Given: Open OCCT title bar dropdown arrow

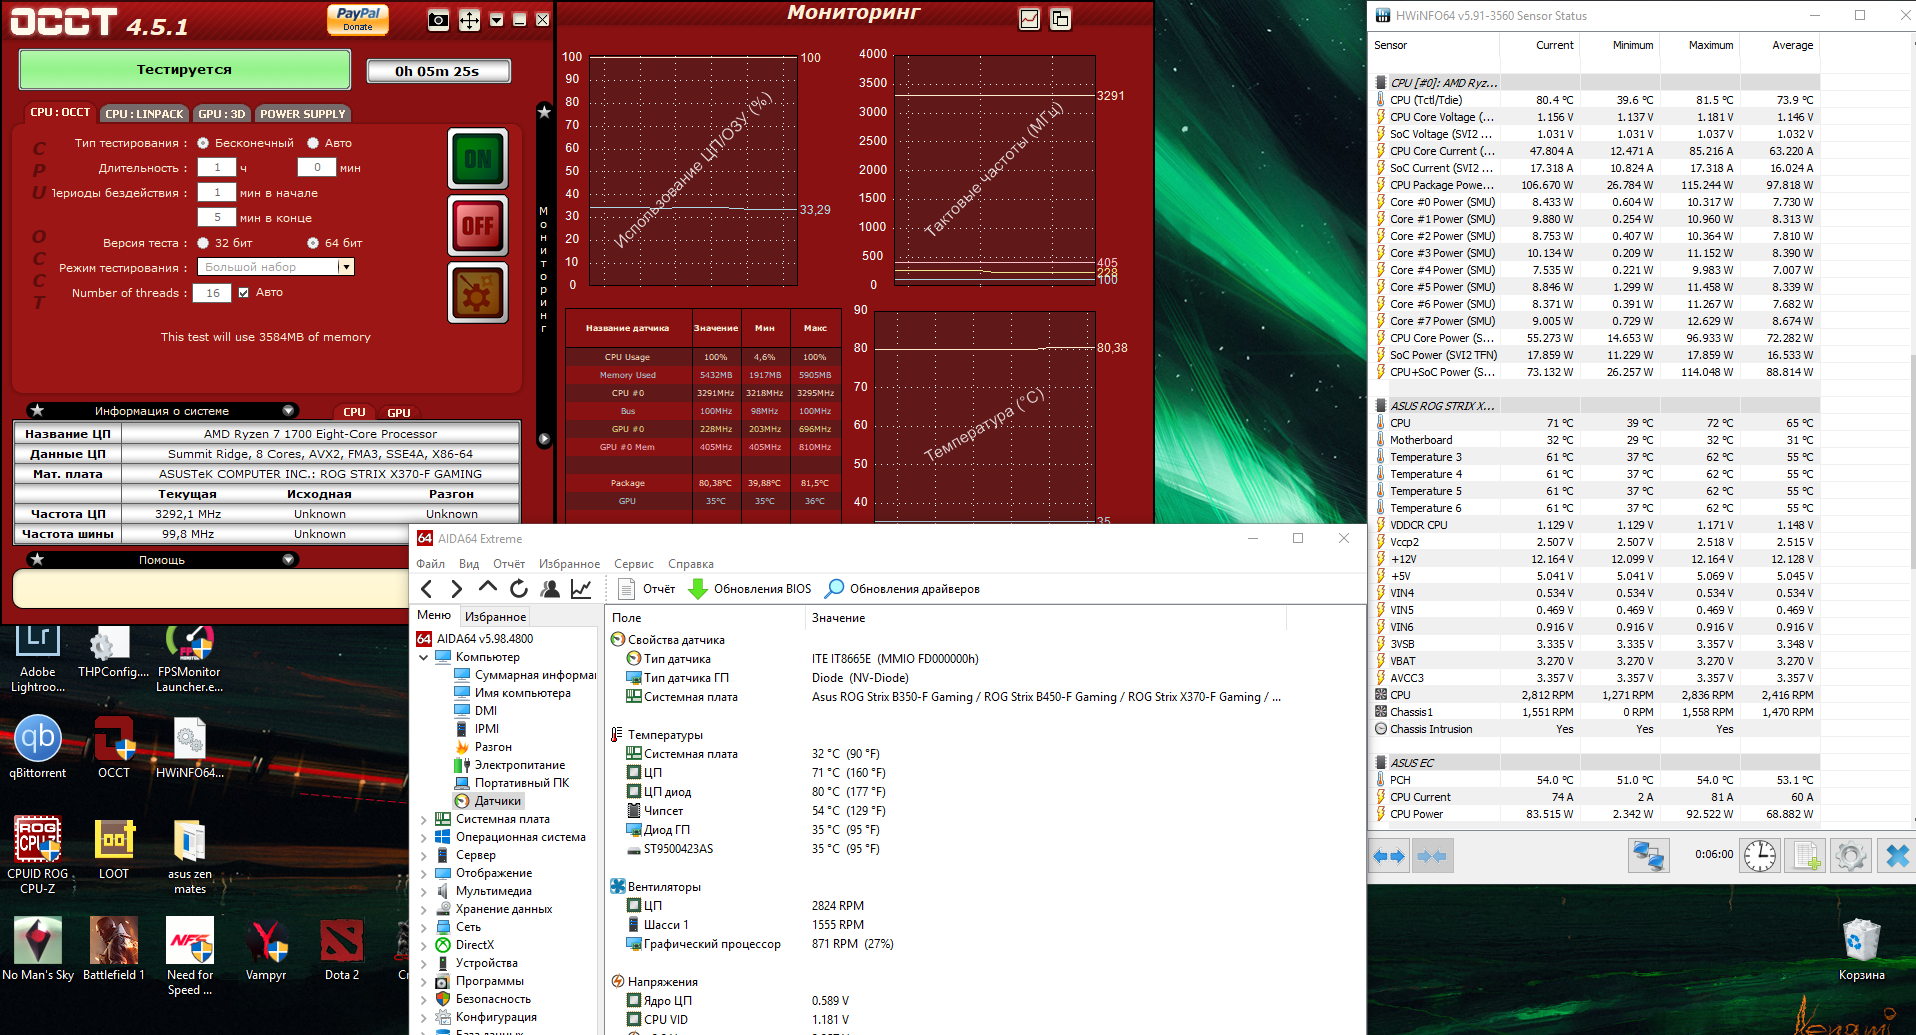Looking at the screenshot, I should tap(496, 20).
